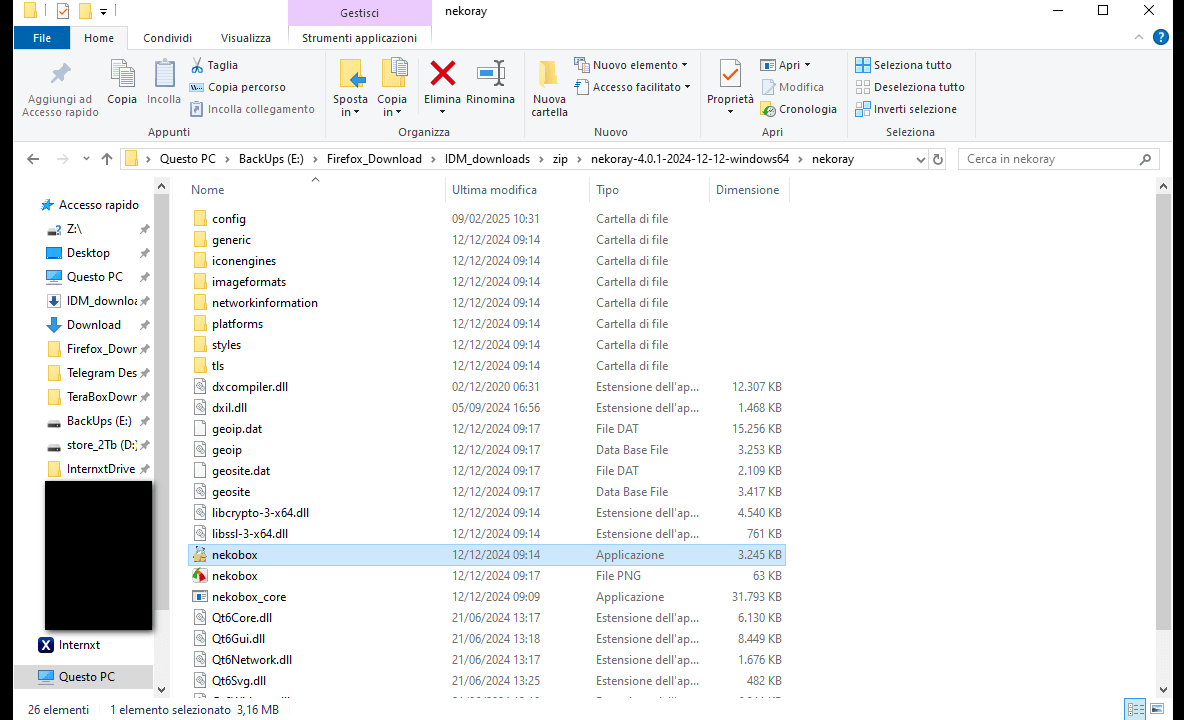Viewport: 1184px width, 720px height.
Task: Go back with the left arrow
Action: pyautogui.click(x=32, y=159)
